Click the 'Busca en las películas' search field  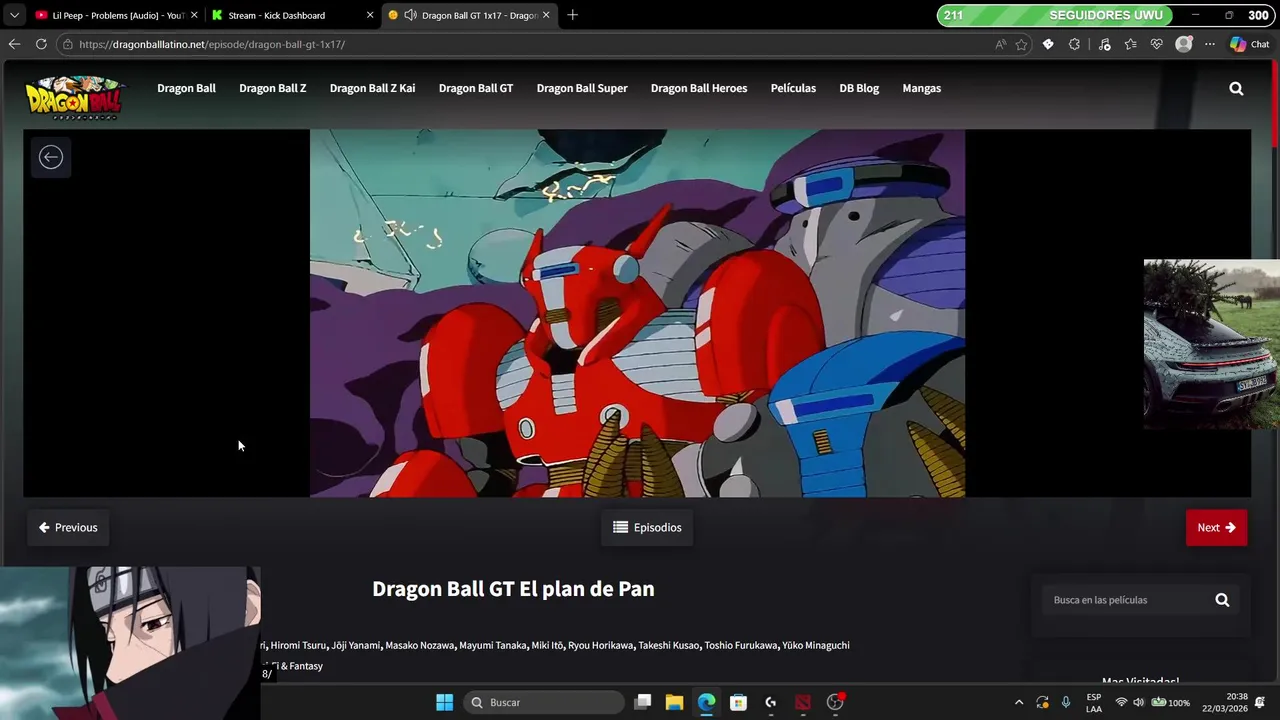point(1126,600)
